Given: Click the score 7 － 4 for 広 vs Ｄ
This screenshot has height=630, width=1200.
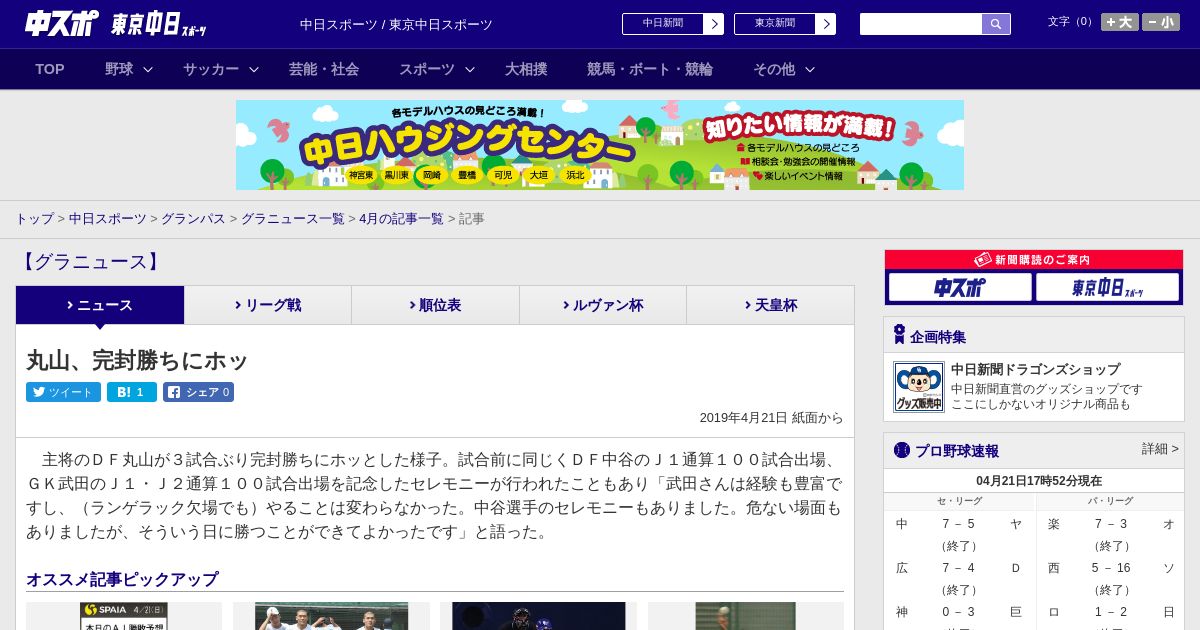Looking at the screenshot, I should 958,568.
